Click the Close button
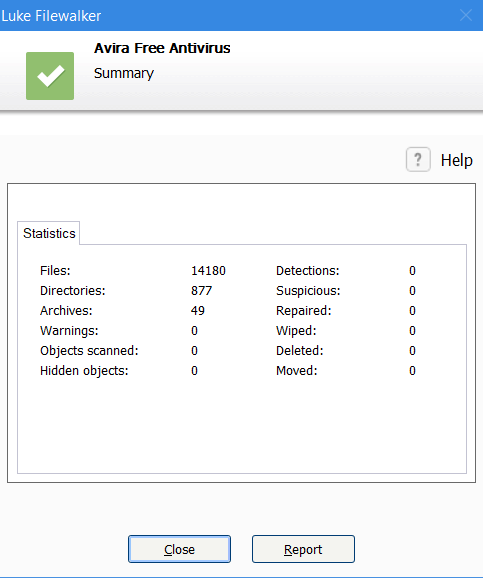 179,549
